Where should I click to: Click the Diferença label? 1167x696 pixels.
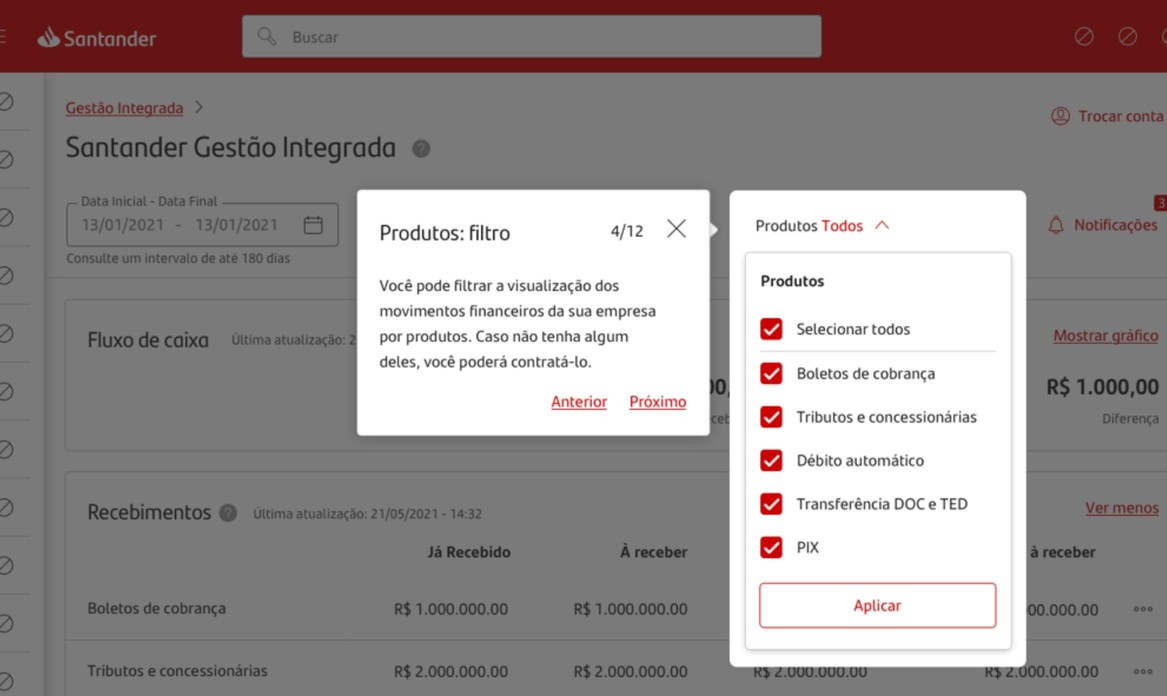click(1131, 419)
